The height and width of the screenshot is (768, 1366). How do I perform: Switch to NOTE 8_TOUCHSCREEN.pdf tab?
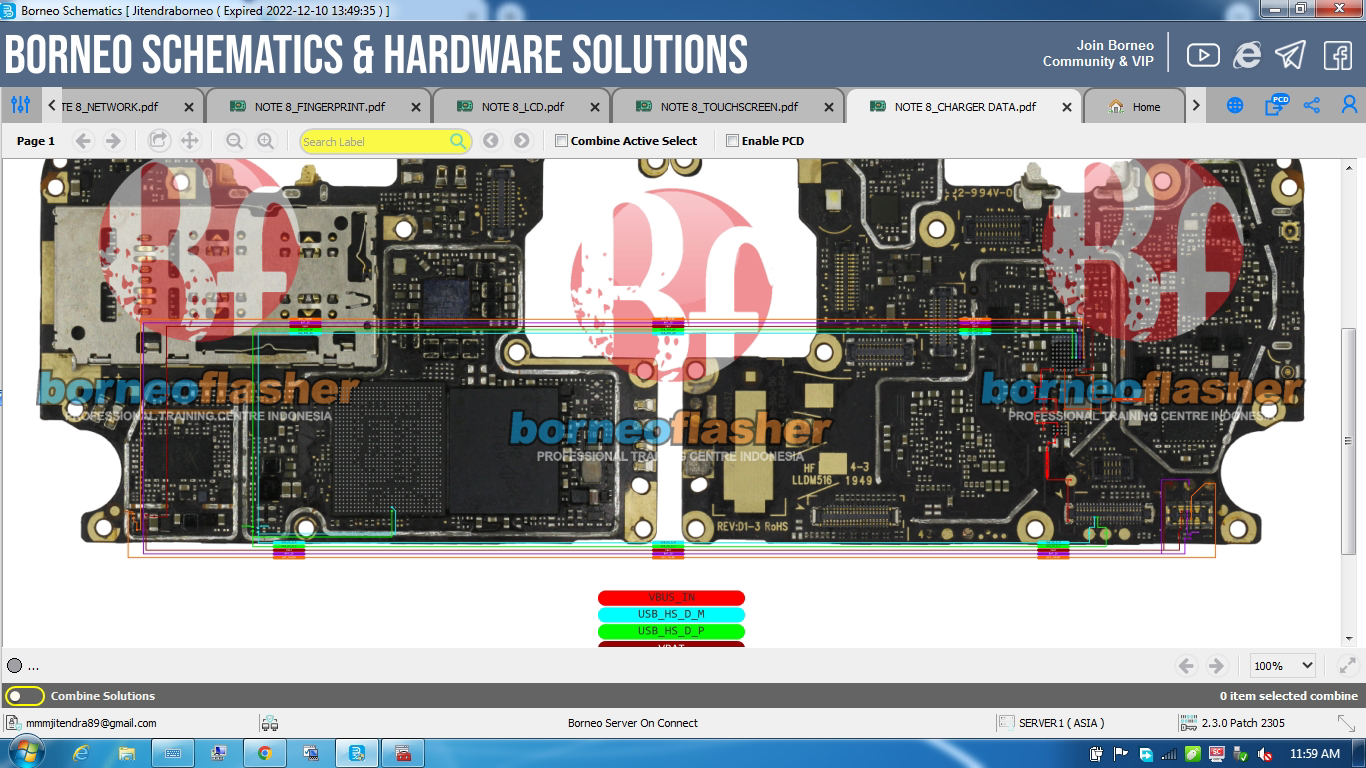point(728,107)
